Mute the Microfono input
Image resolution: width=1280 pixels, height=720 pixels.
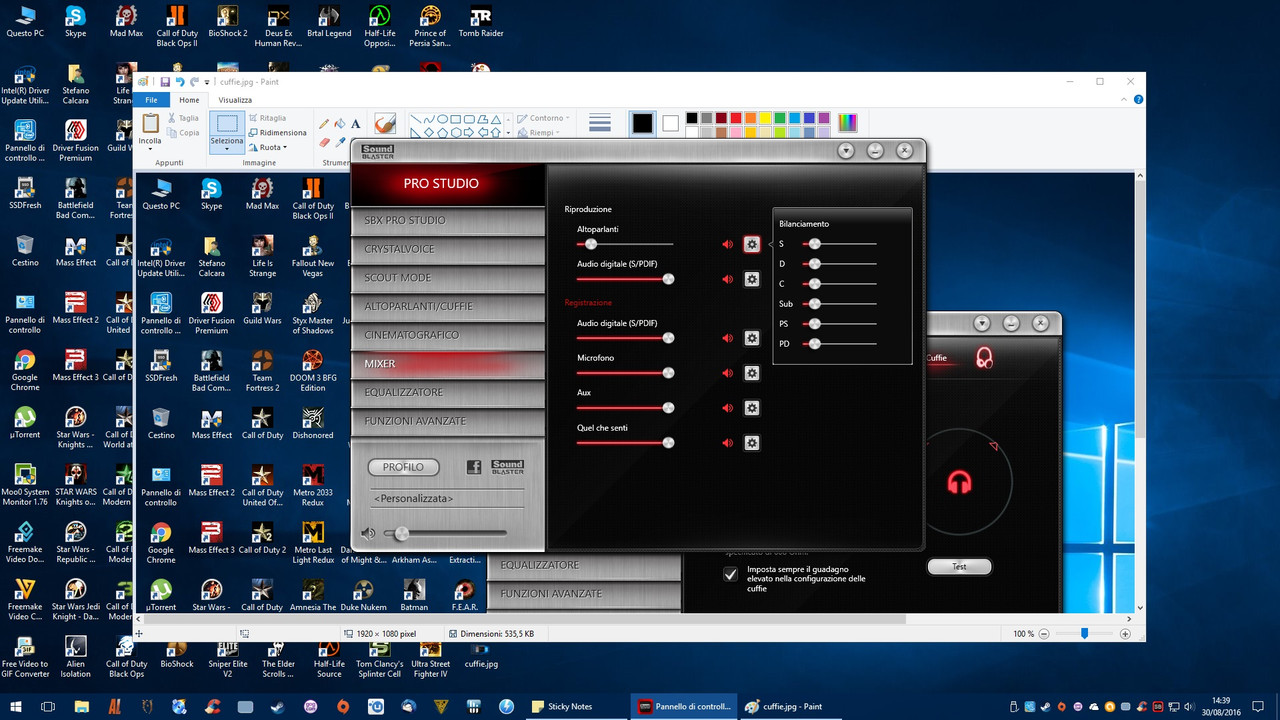(x=728, y=373)
